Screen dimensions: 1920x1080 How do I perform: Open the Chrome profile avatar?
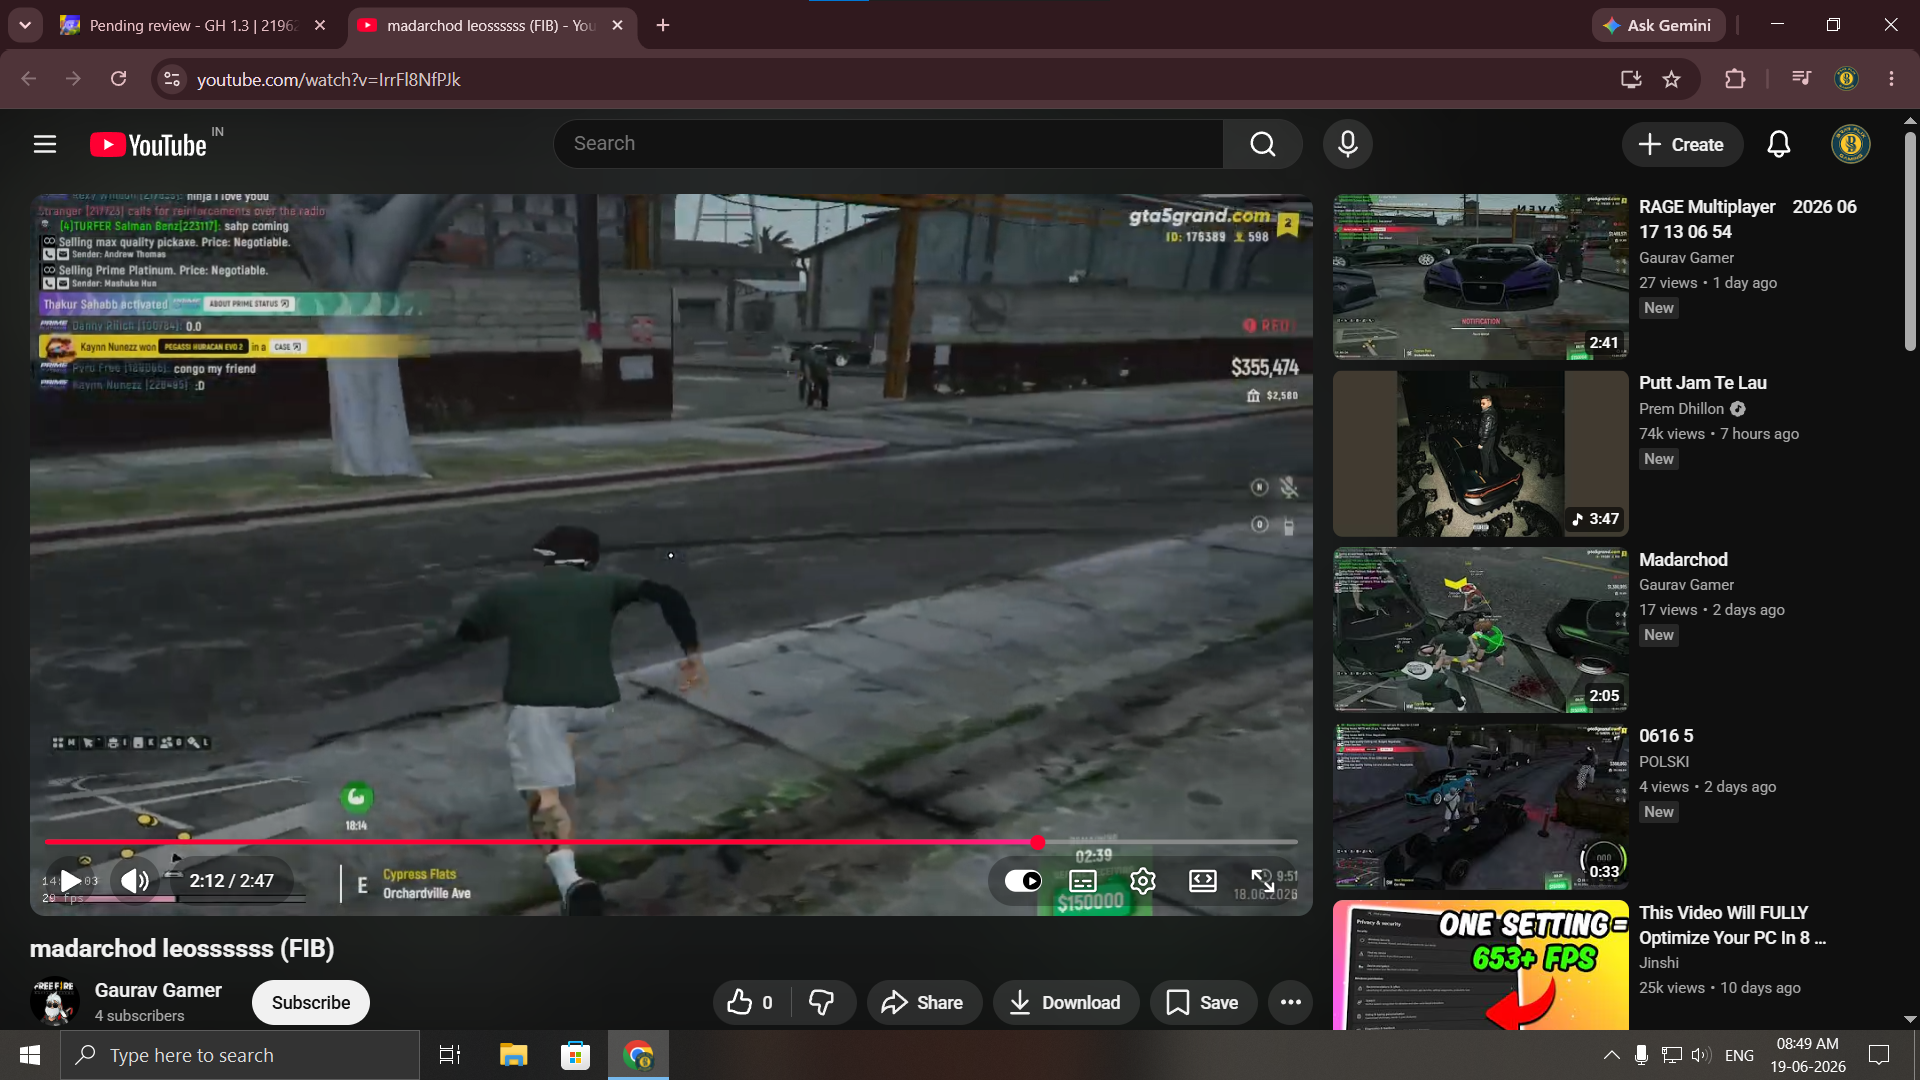(x=1847, y=79)
